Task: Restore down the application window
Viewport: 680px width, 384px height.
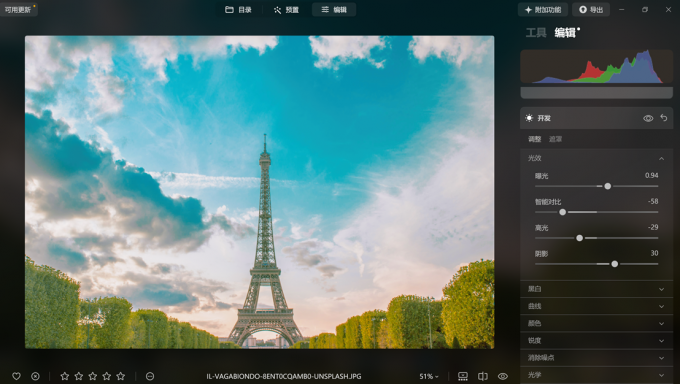Action: pyautogui.click(x=645, y=10)
